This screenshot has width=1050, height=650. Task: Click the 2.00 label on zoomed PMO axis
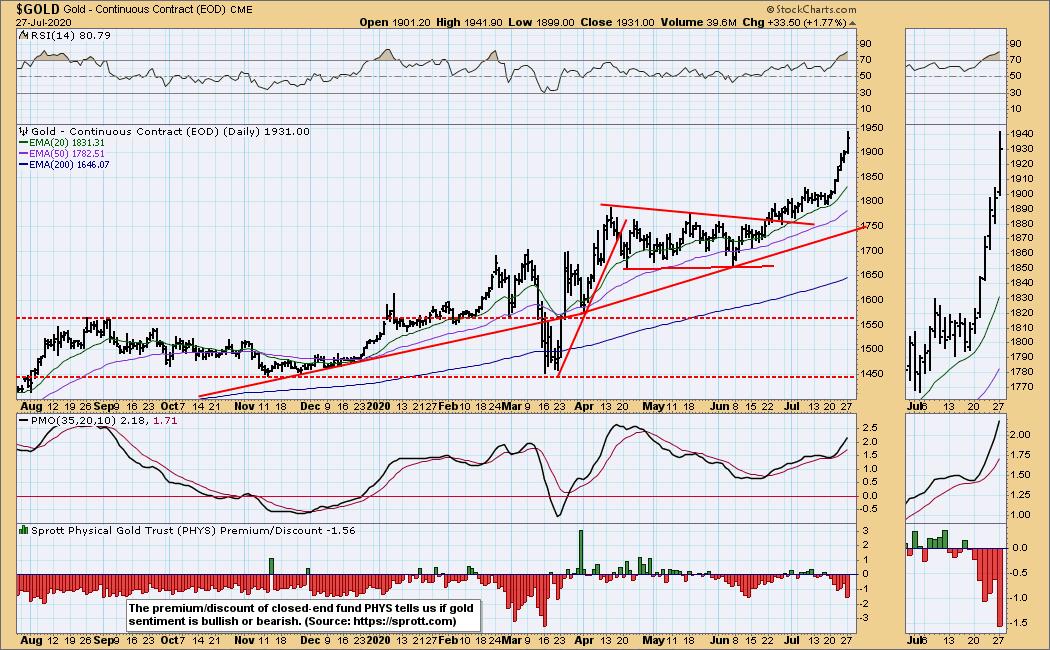1020,435
